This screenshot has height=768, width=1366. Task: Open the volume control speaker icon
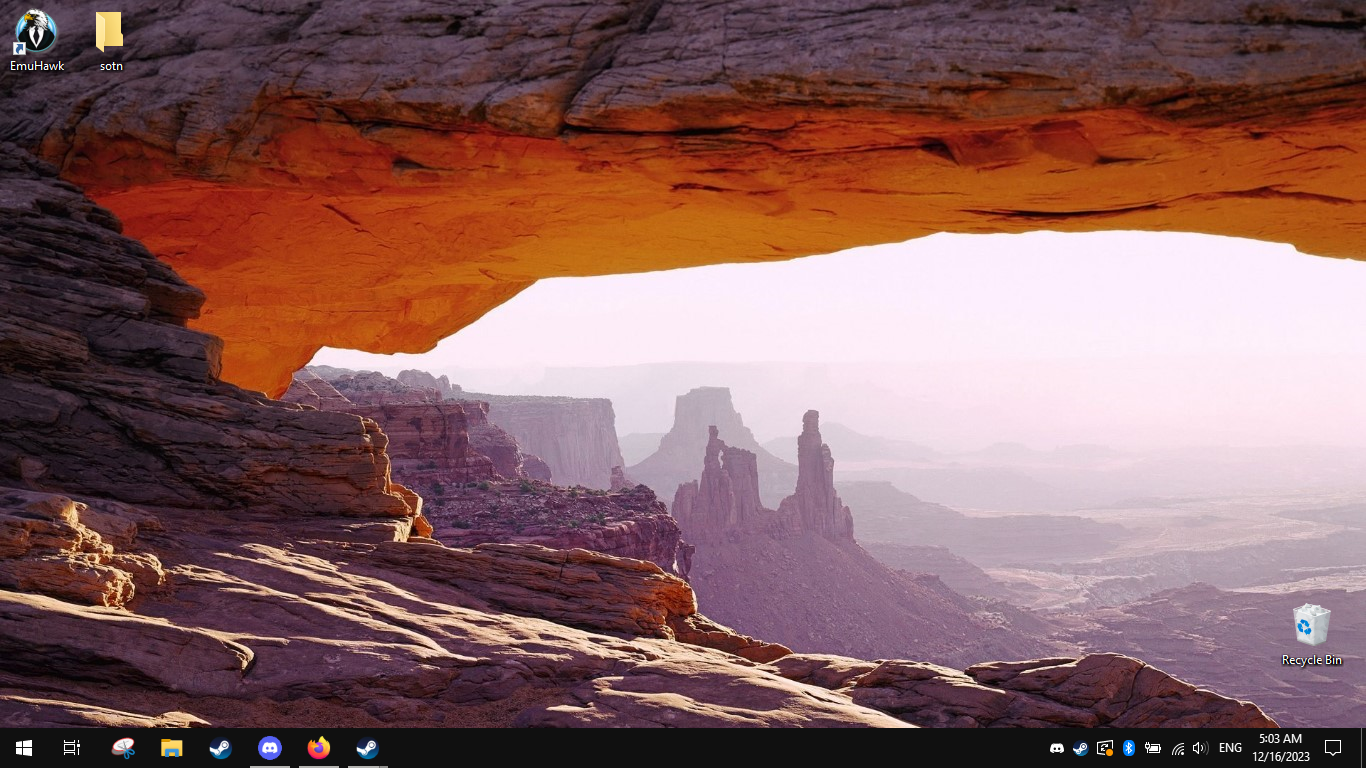[1201, 748]
